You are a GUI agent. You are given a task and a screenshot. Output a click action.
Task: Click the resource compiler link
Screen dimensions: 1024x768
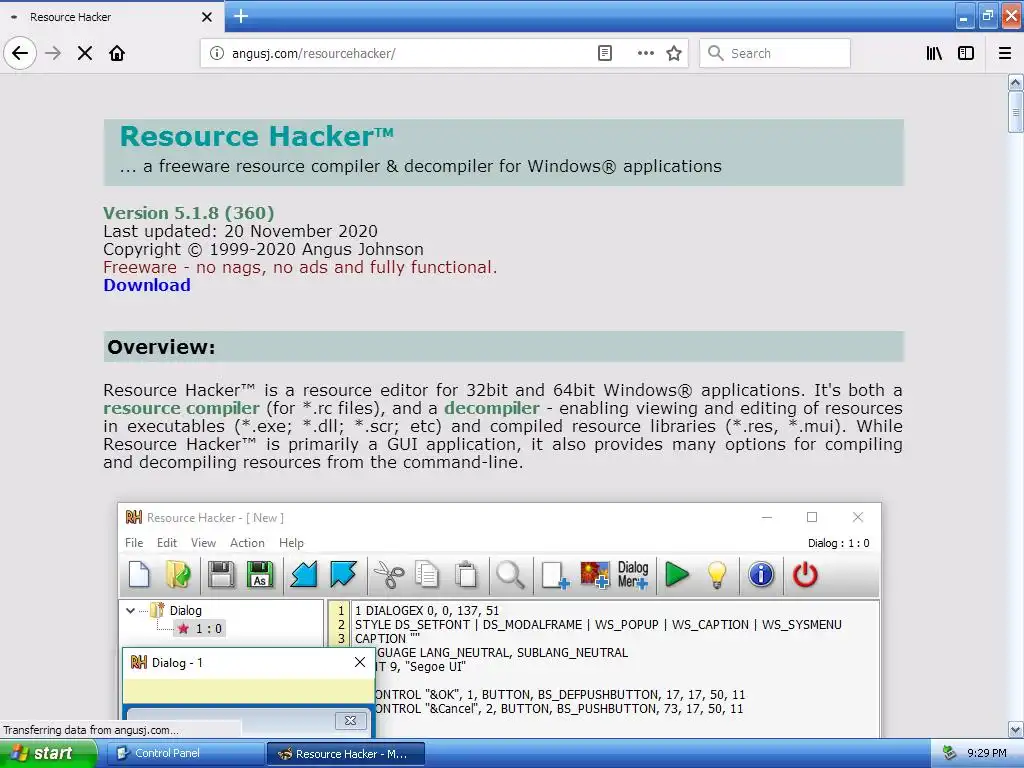point(182,408)
